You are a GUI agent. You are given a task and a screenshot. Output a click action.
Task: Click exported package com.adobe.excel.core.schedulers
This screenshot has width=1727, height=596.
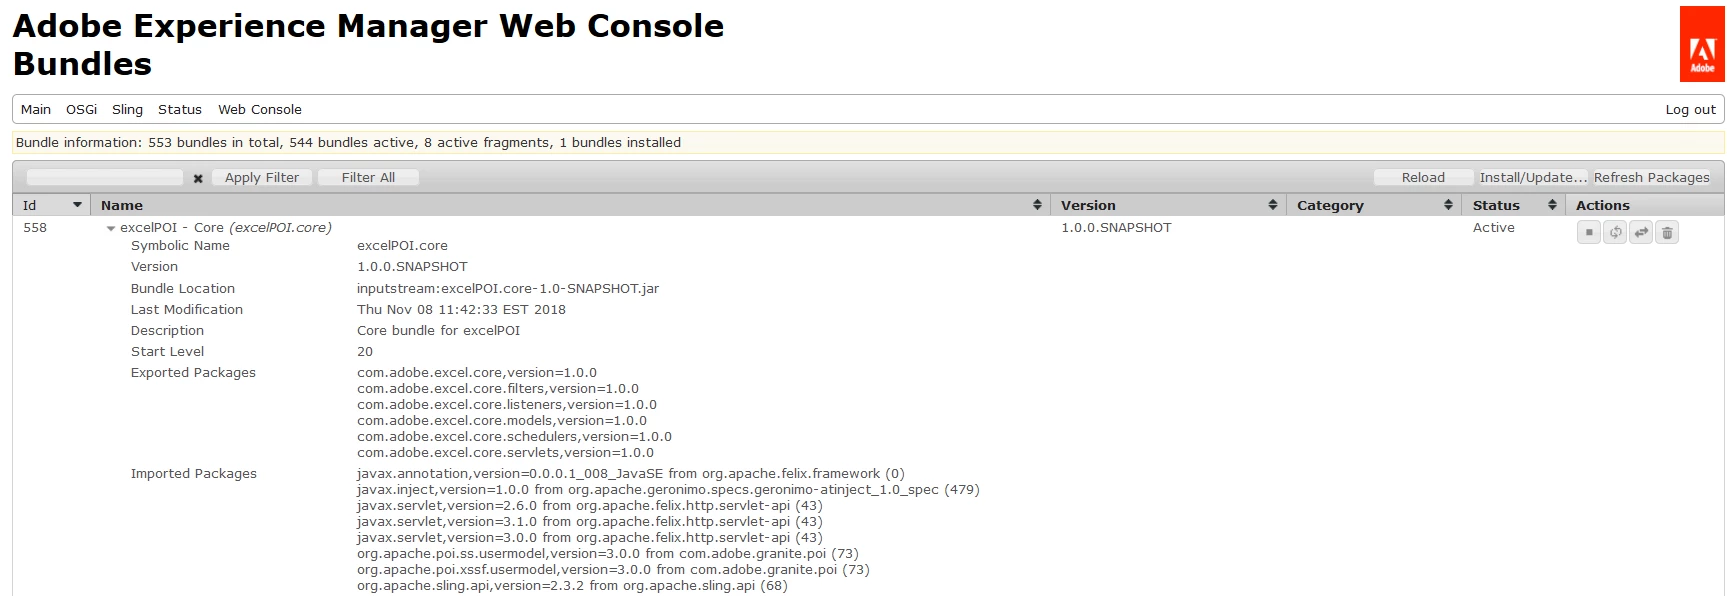pos(514,437)
